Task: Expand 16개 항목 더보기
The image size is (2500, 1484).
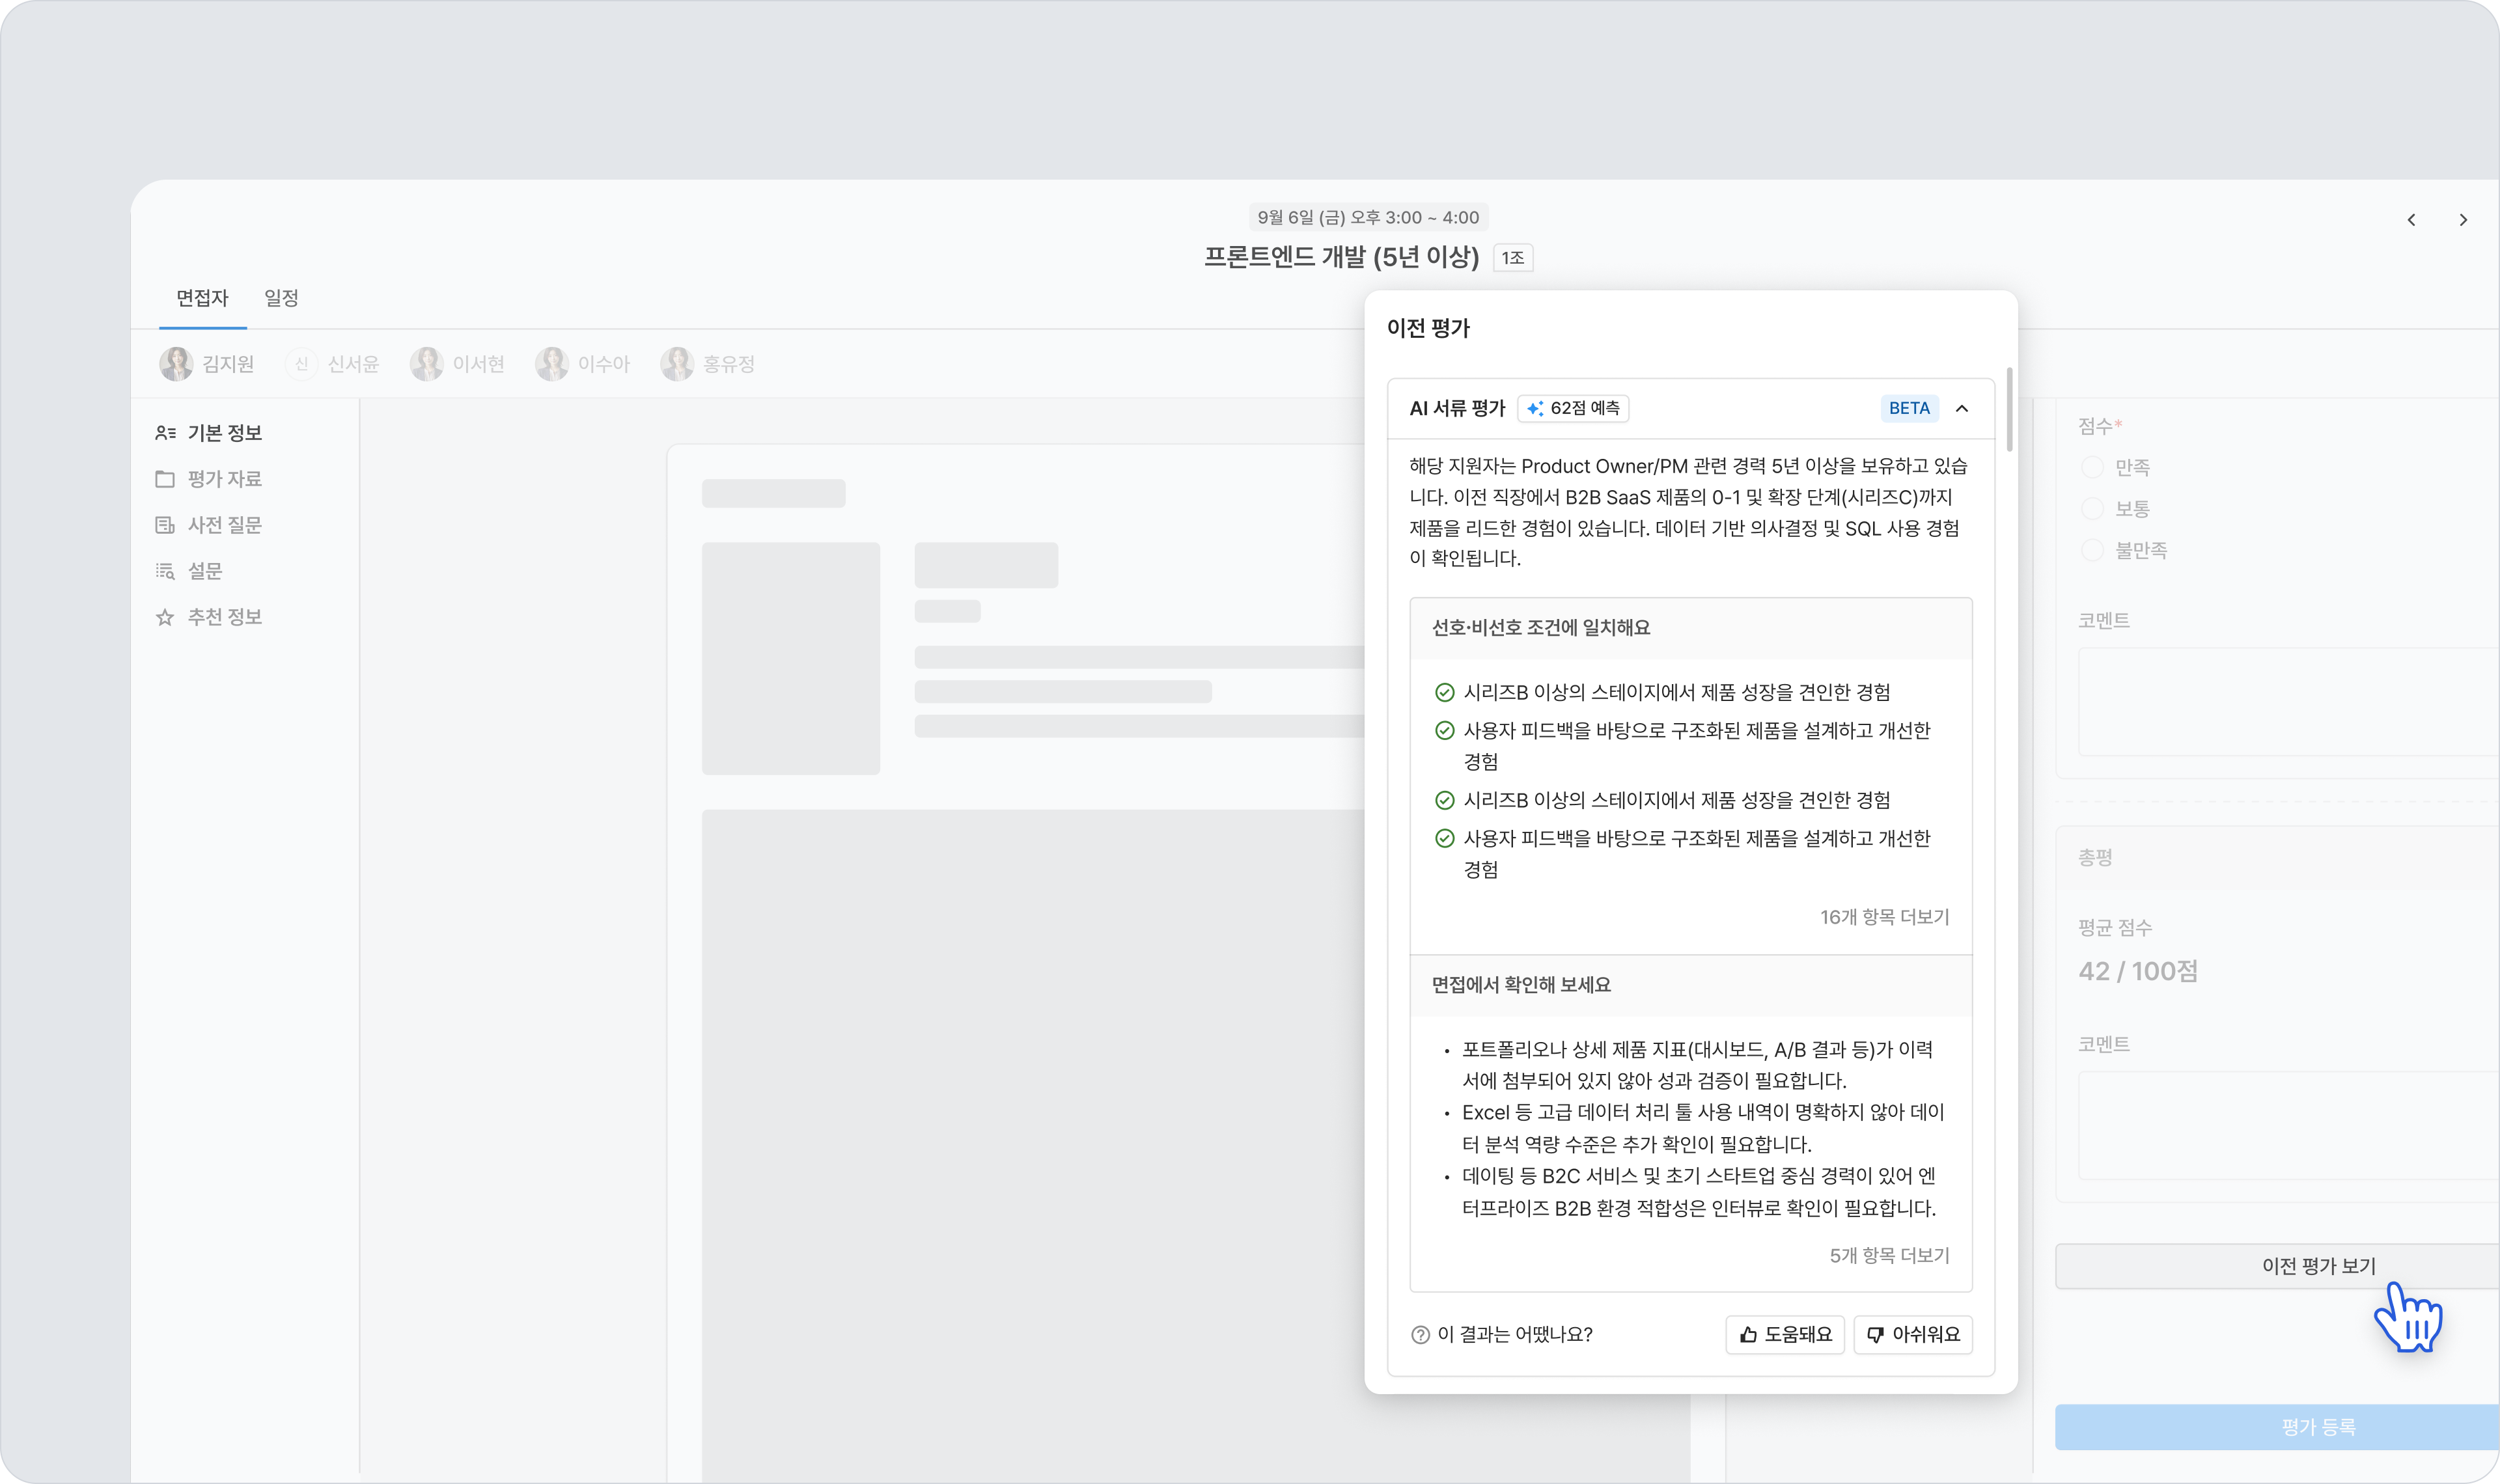Action: click(x=1884, y=917)
